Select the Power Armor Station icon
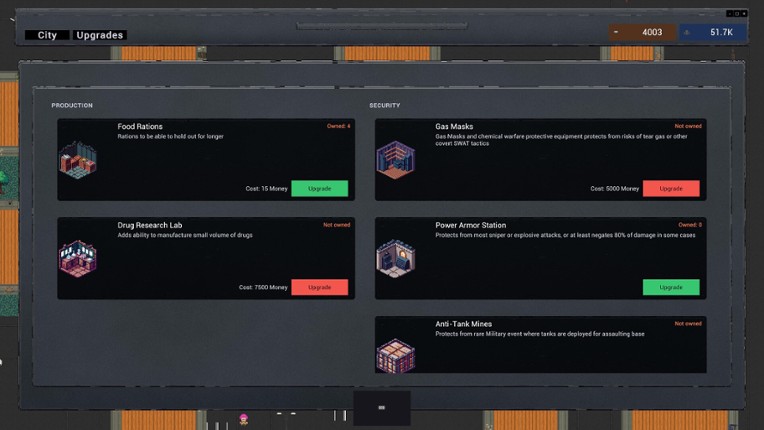Image resolution: width=764 pixels, height=430 pixels. coord(395,258)
